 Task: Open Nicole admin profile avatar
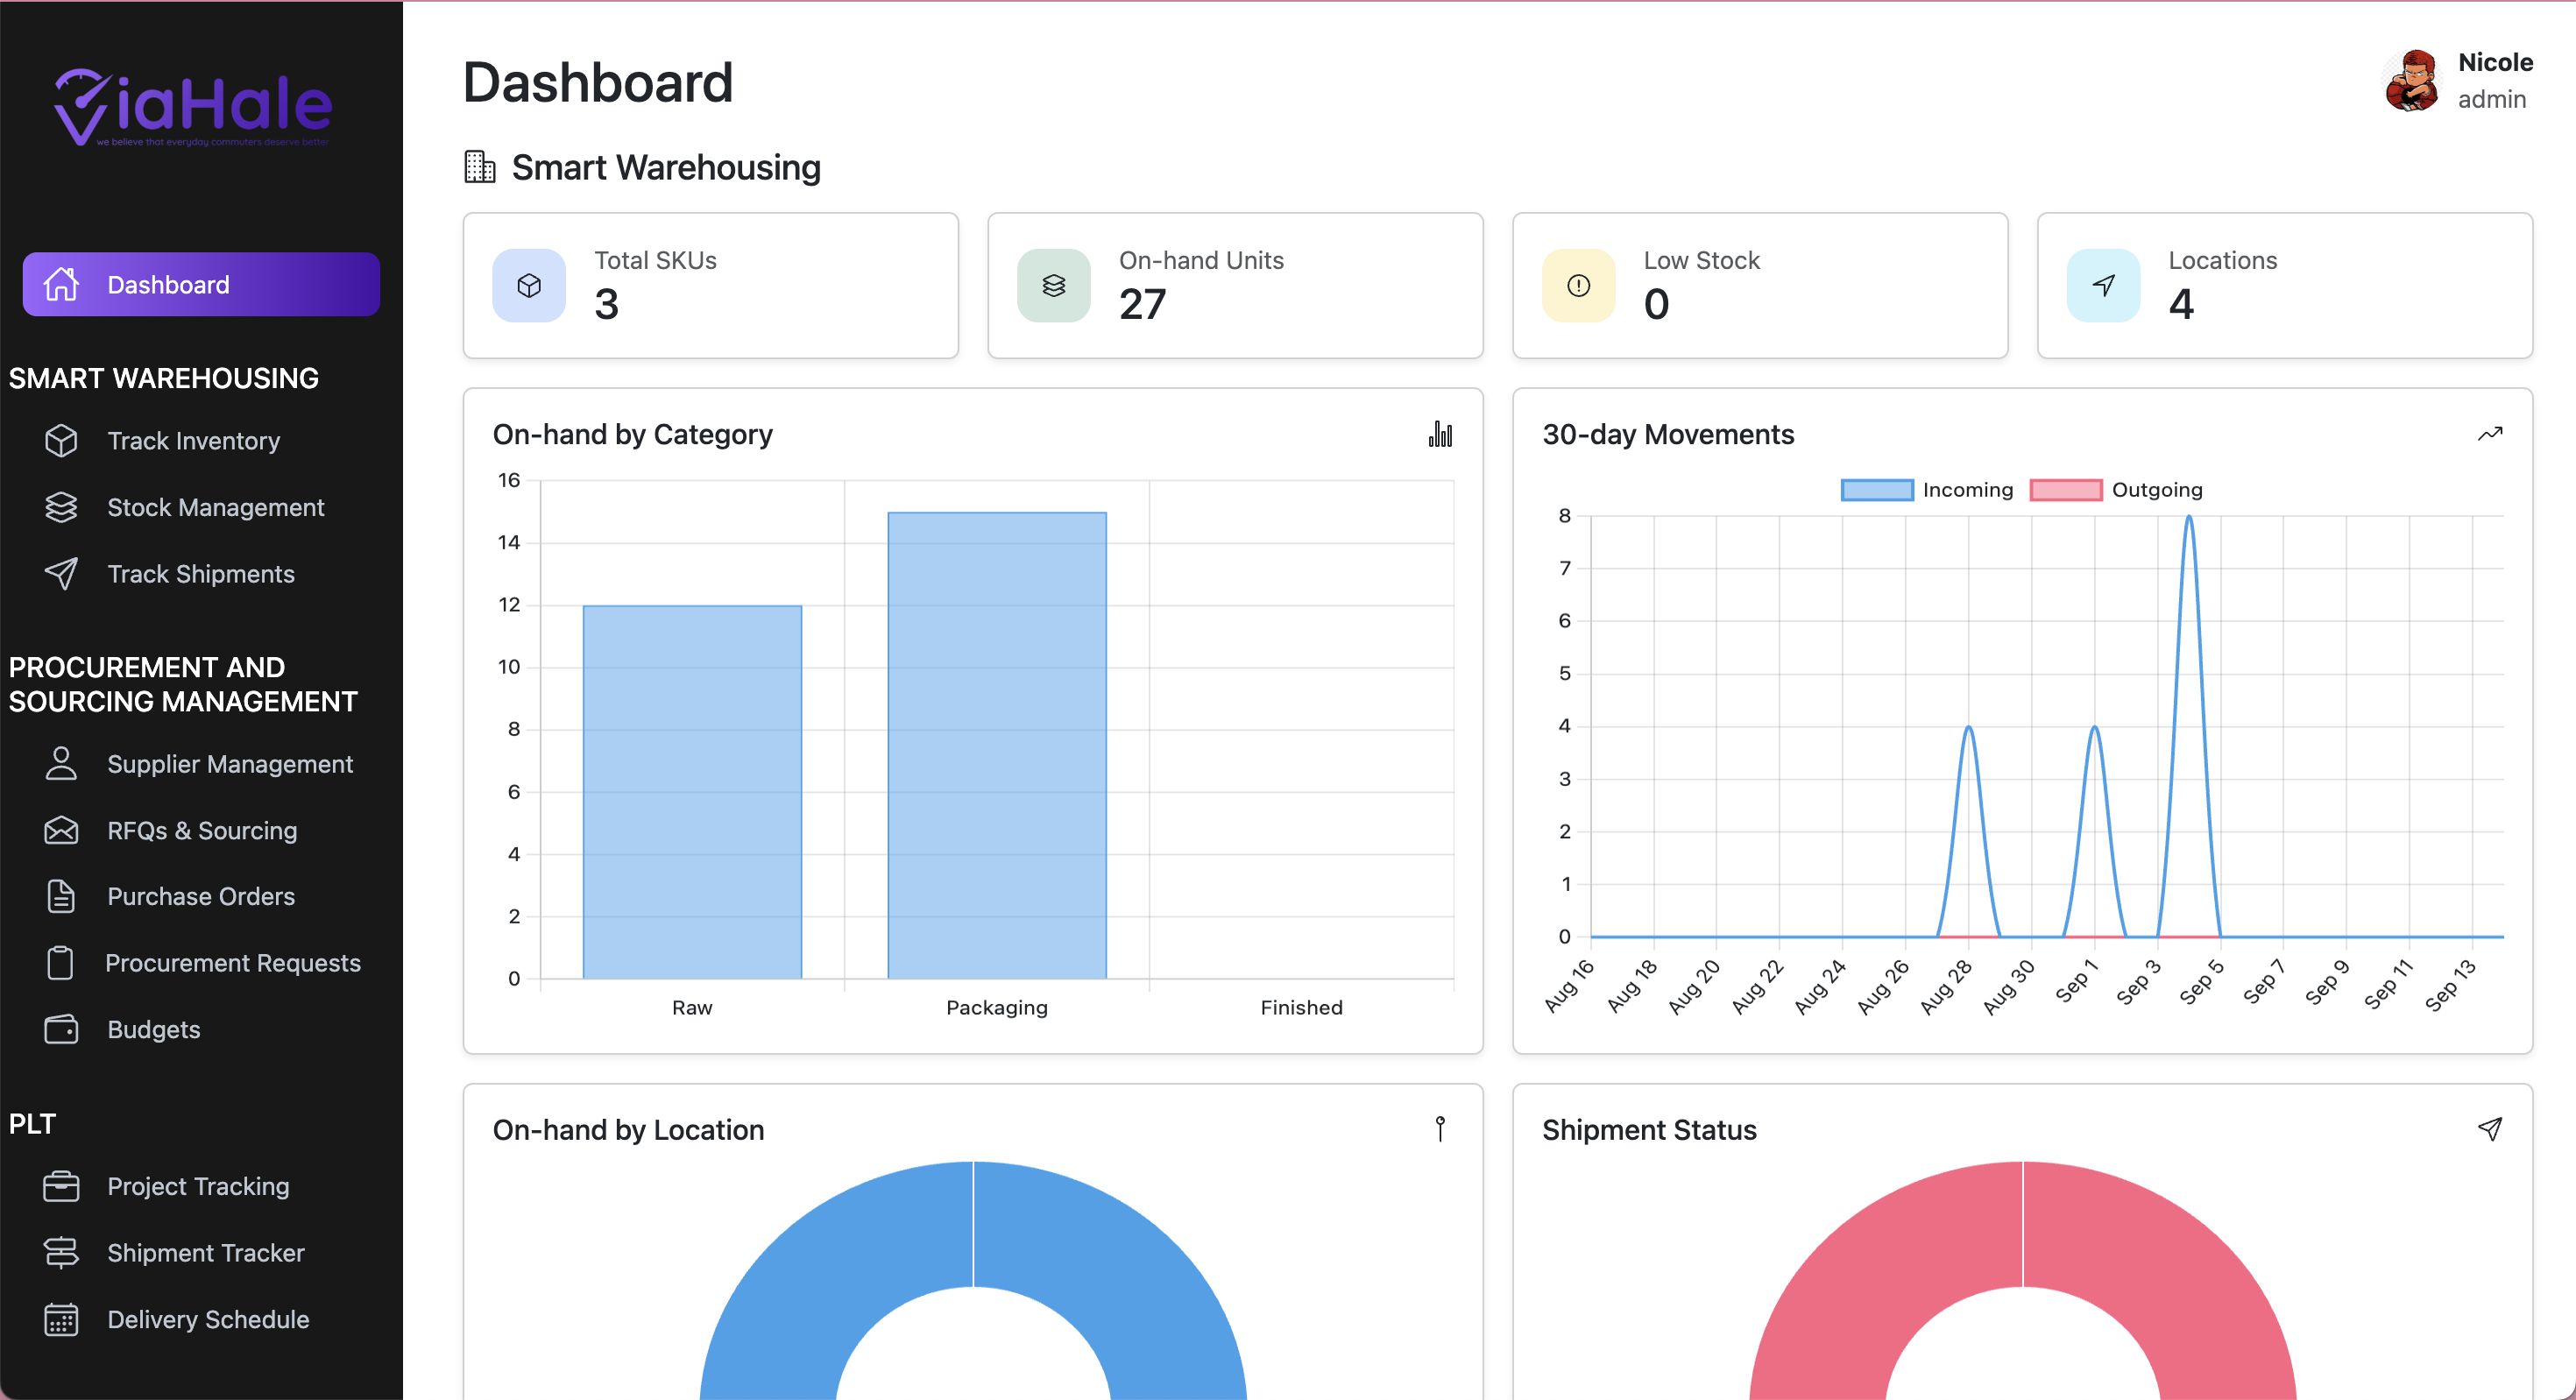point(2411,81)
